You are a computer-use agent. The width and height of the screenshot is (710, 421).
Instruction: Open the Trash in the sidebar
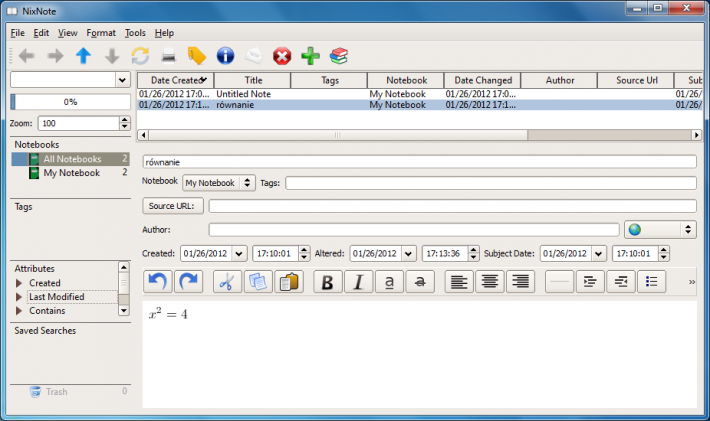[57, 392]
